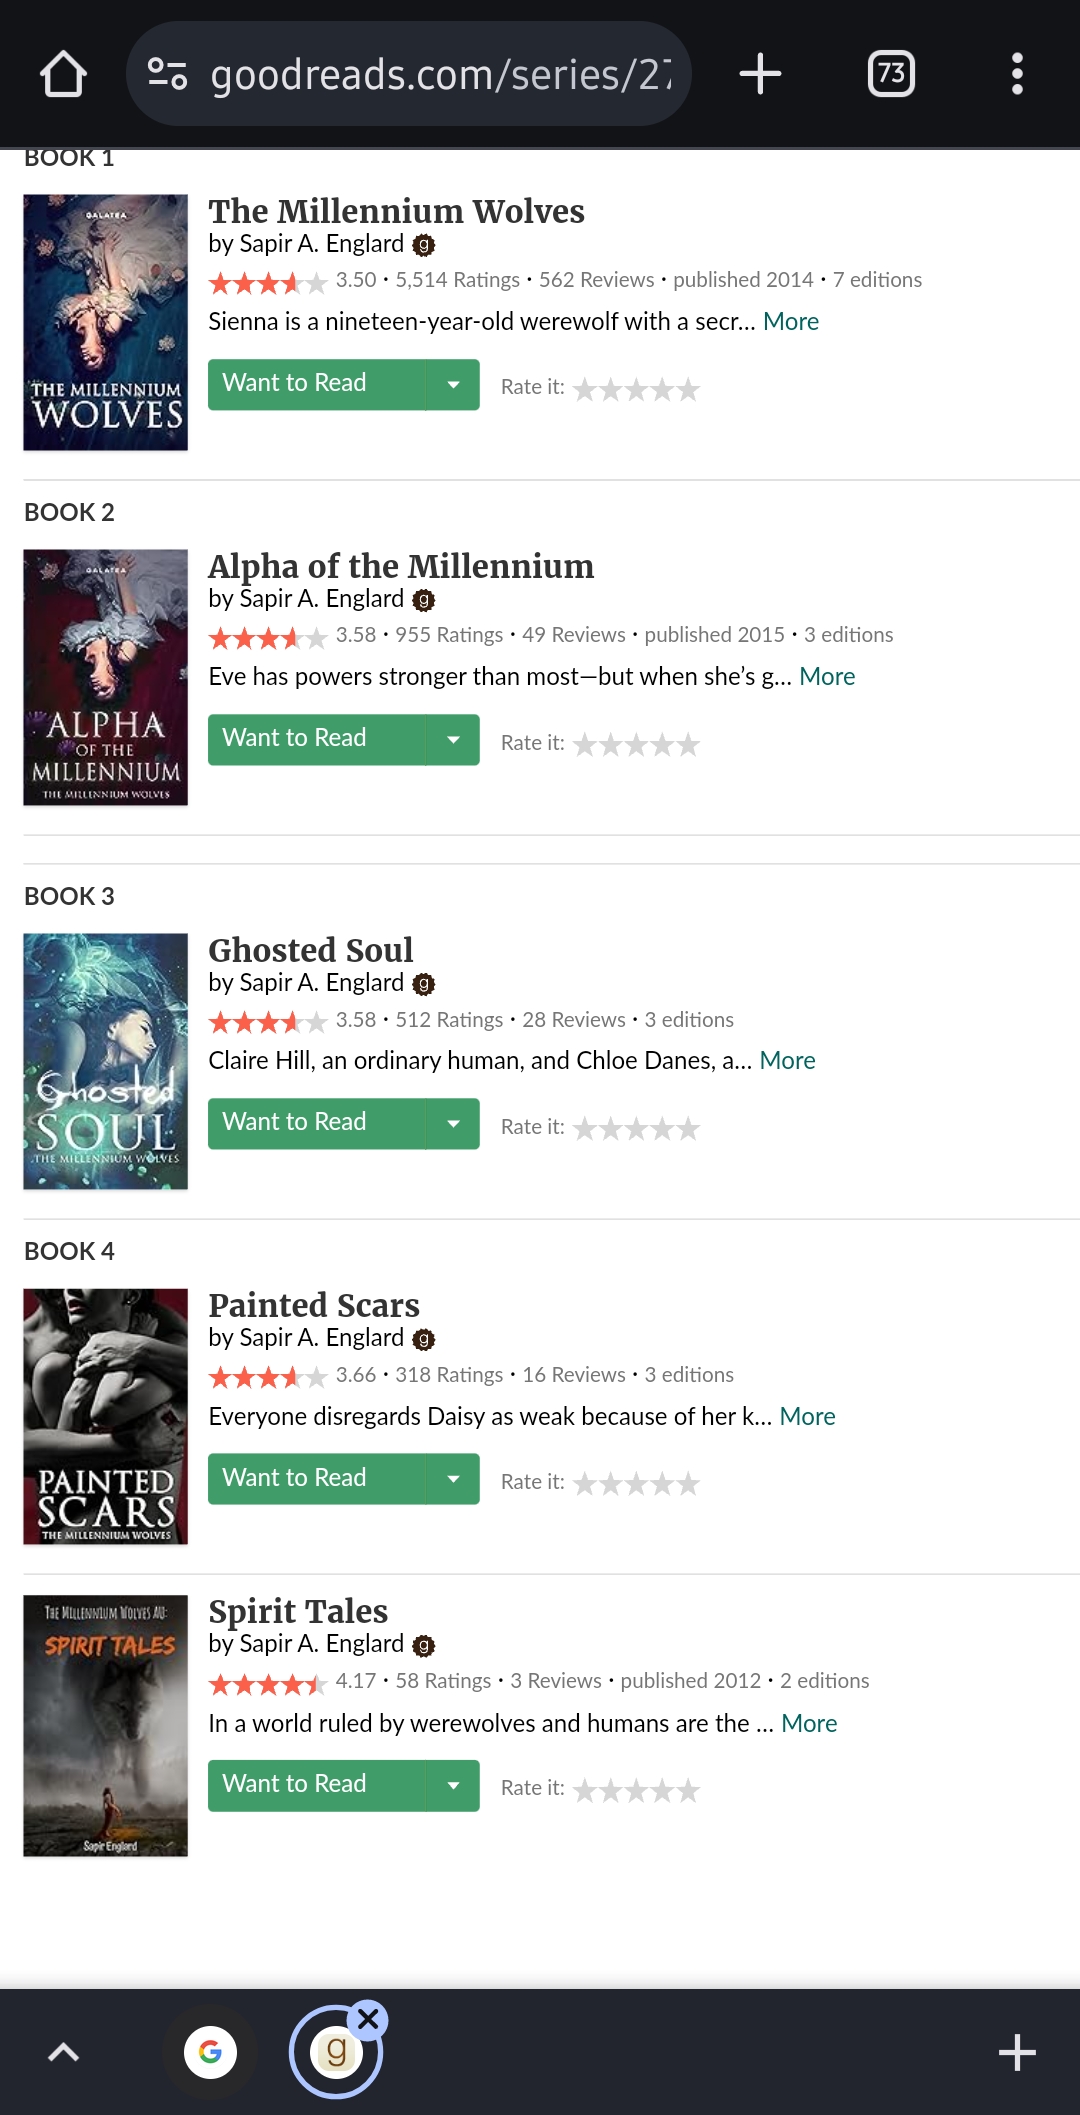Open the Spirit Tales book title link

[x=298, y=1611]
